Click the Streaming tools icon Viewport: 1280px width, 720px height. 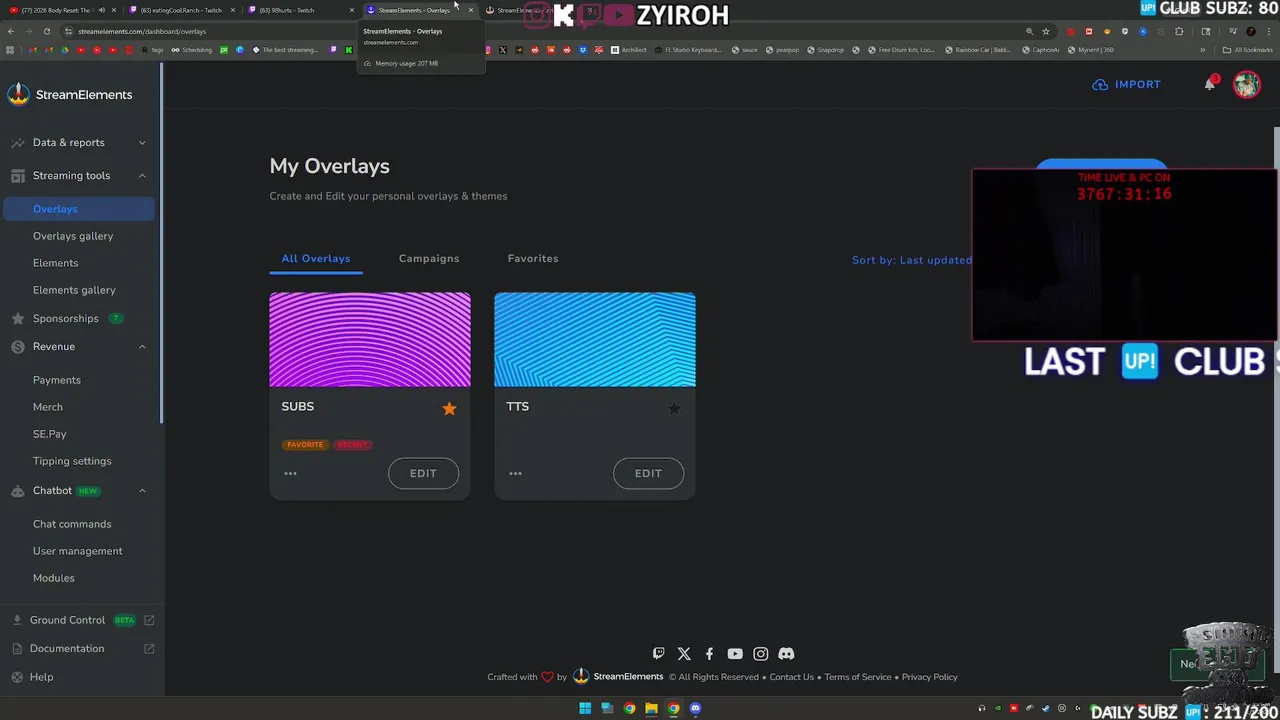coord(18,176)
